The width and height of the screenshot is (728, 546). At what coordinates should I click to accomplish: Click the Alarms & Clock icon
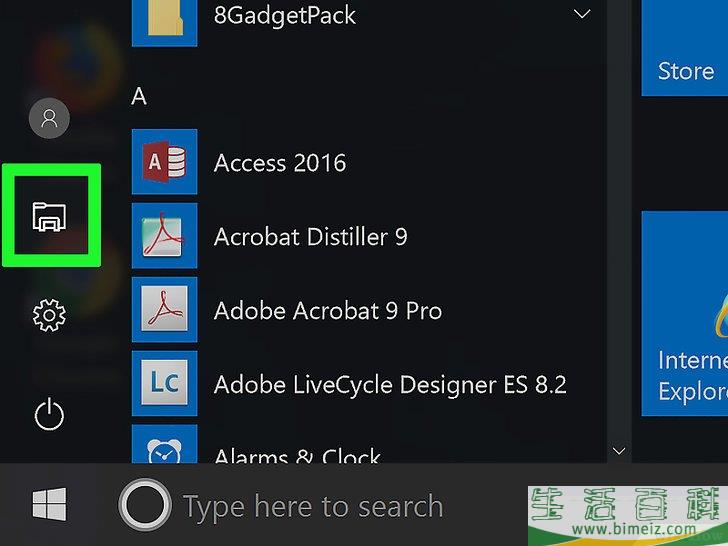point(164,444)
